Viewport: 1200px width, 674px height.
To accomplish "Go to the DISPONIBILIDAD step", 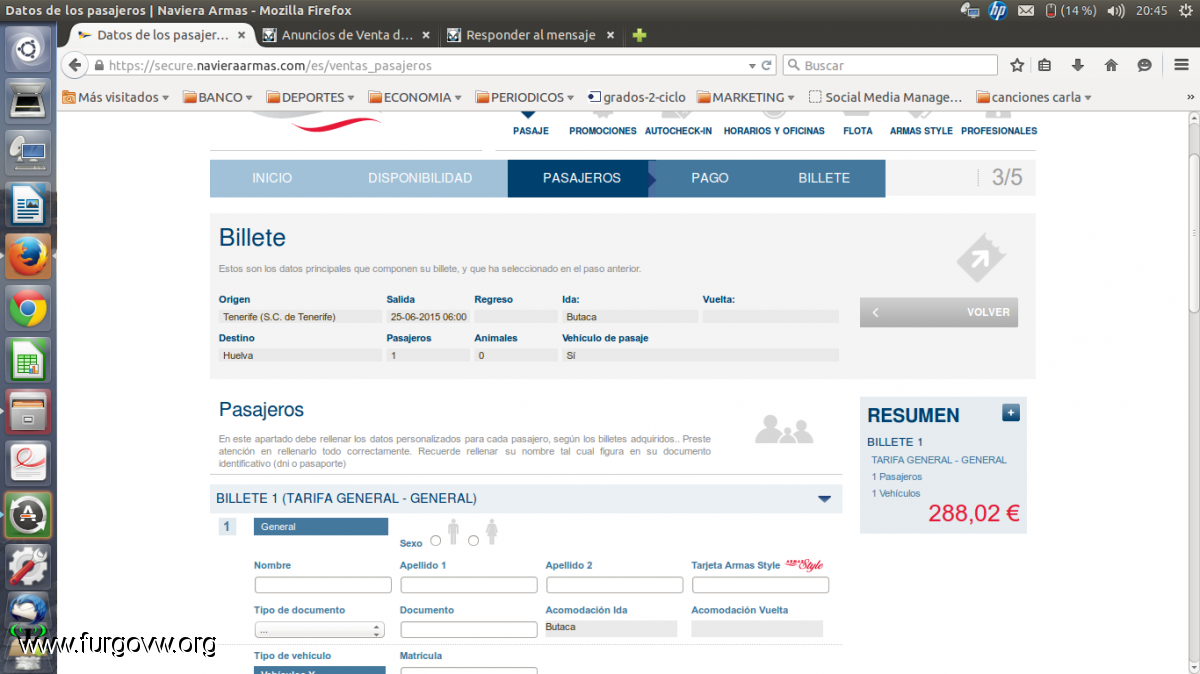I will coord(420,178).
